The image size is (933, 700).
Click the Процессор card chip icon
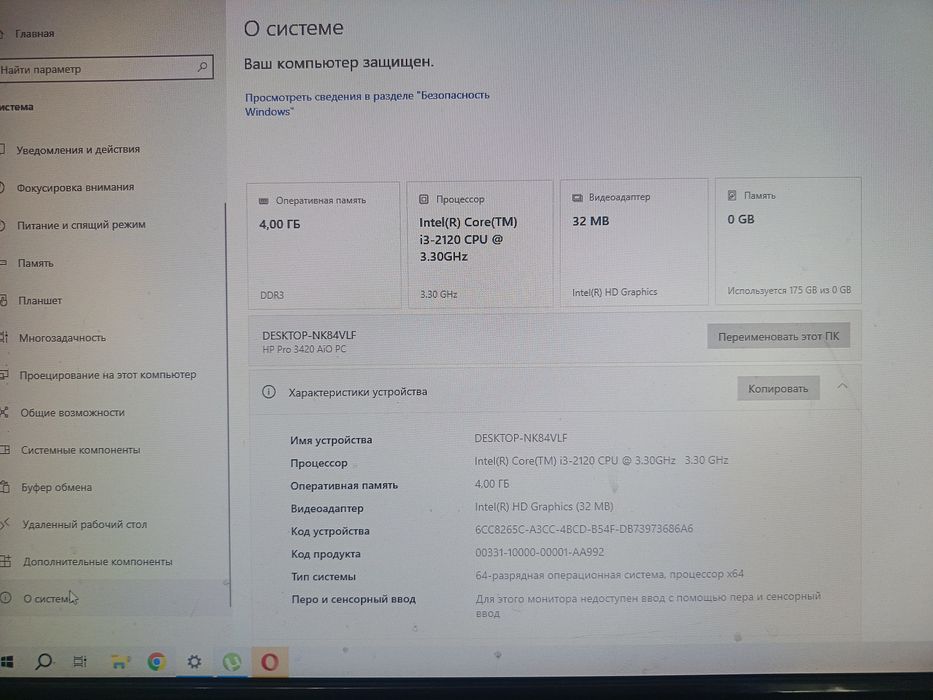424,199
